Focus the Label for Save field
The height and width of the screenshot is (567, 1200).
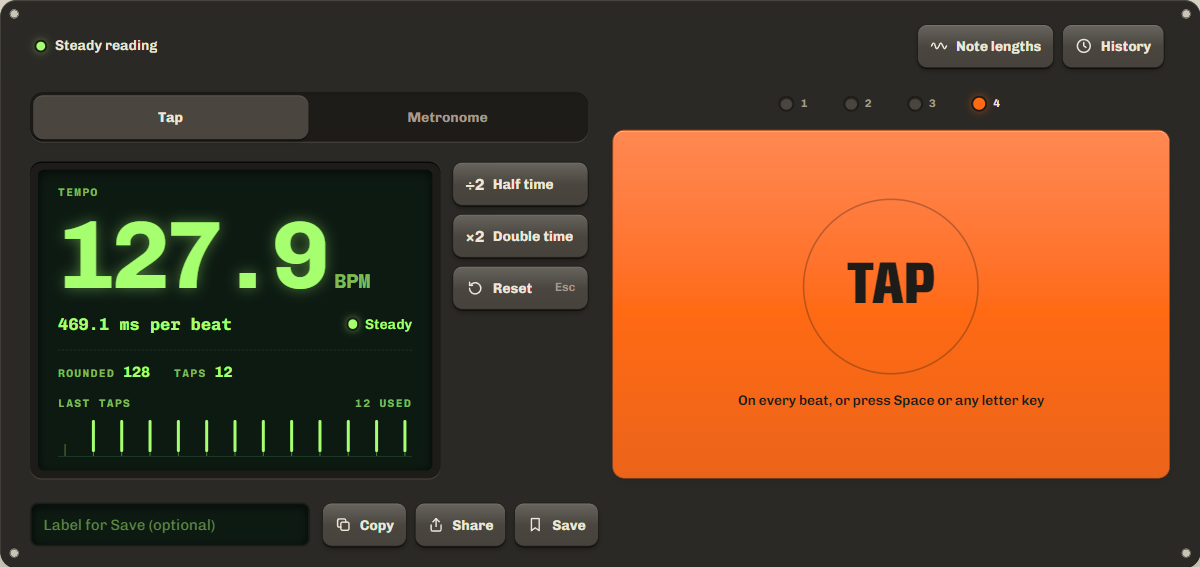point(170,525)
